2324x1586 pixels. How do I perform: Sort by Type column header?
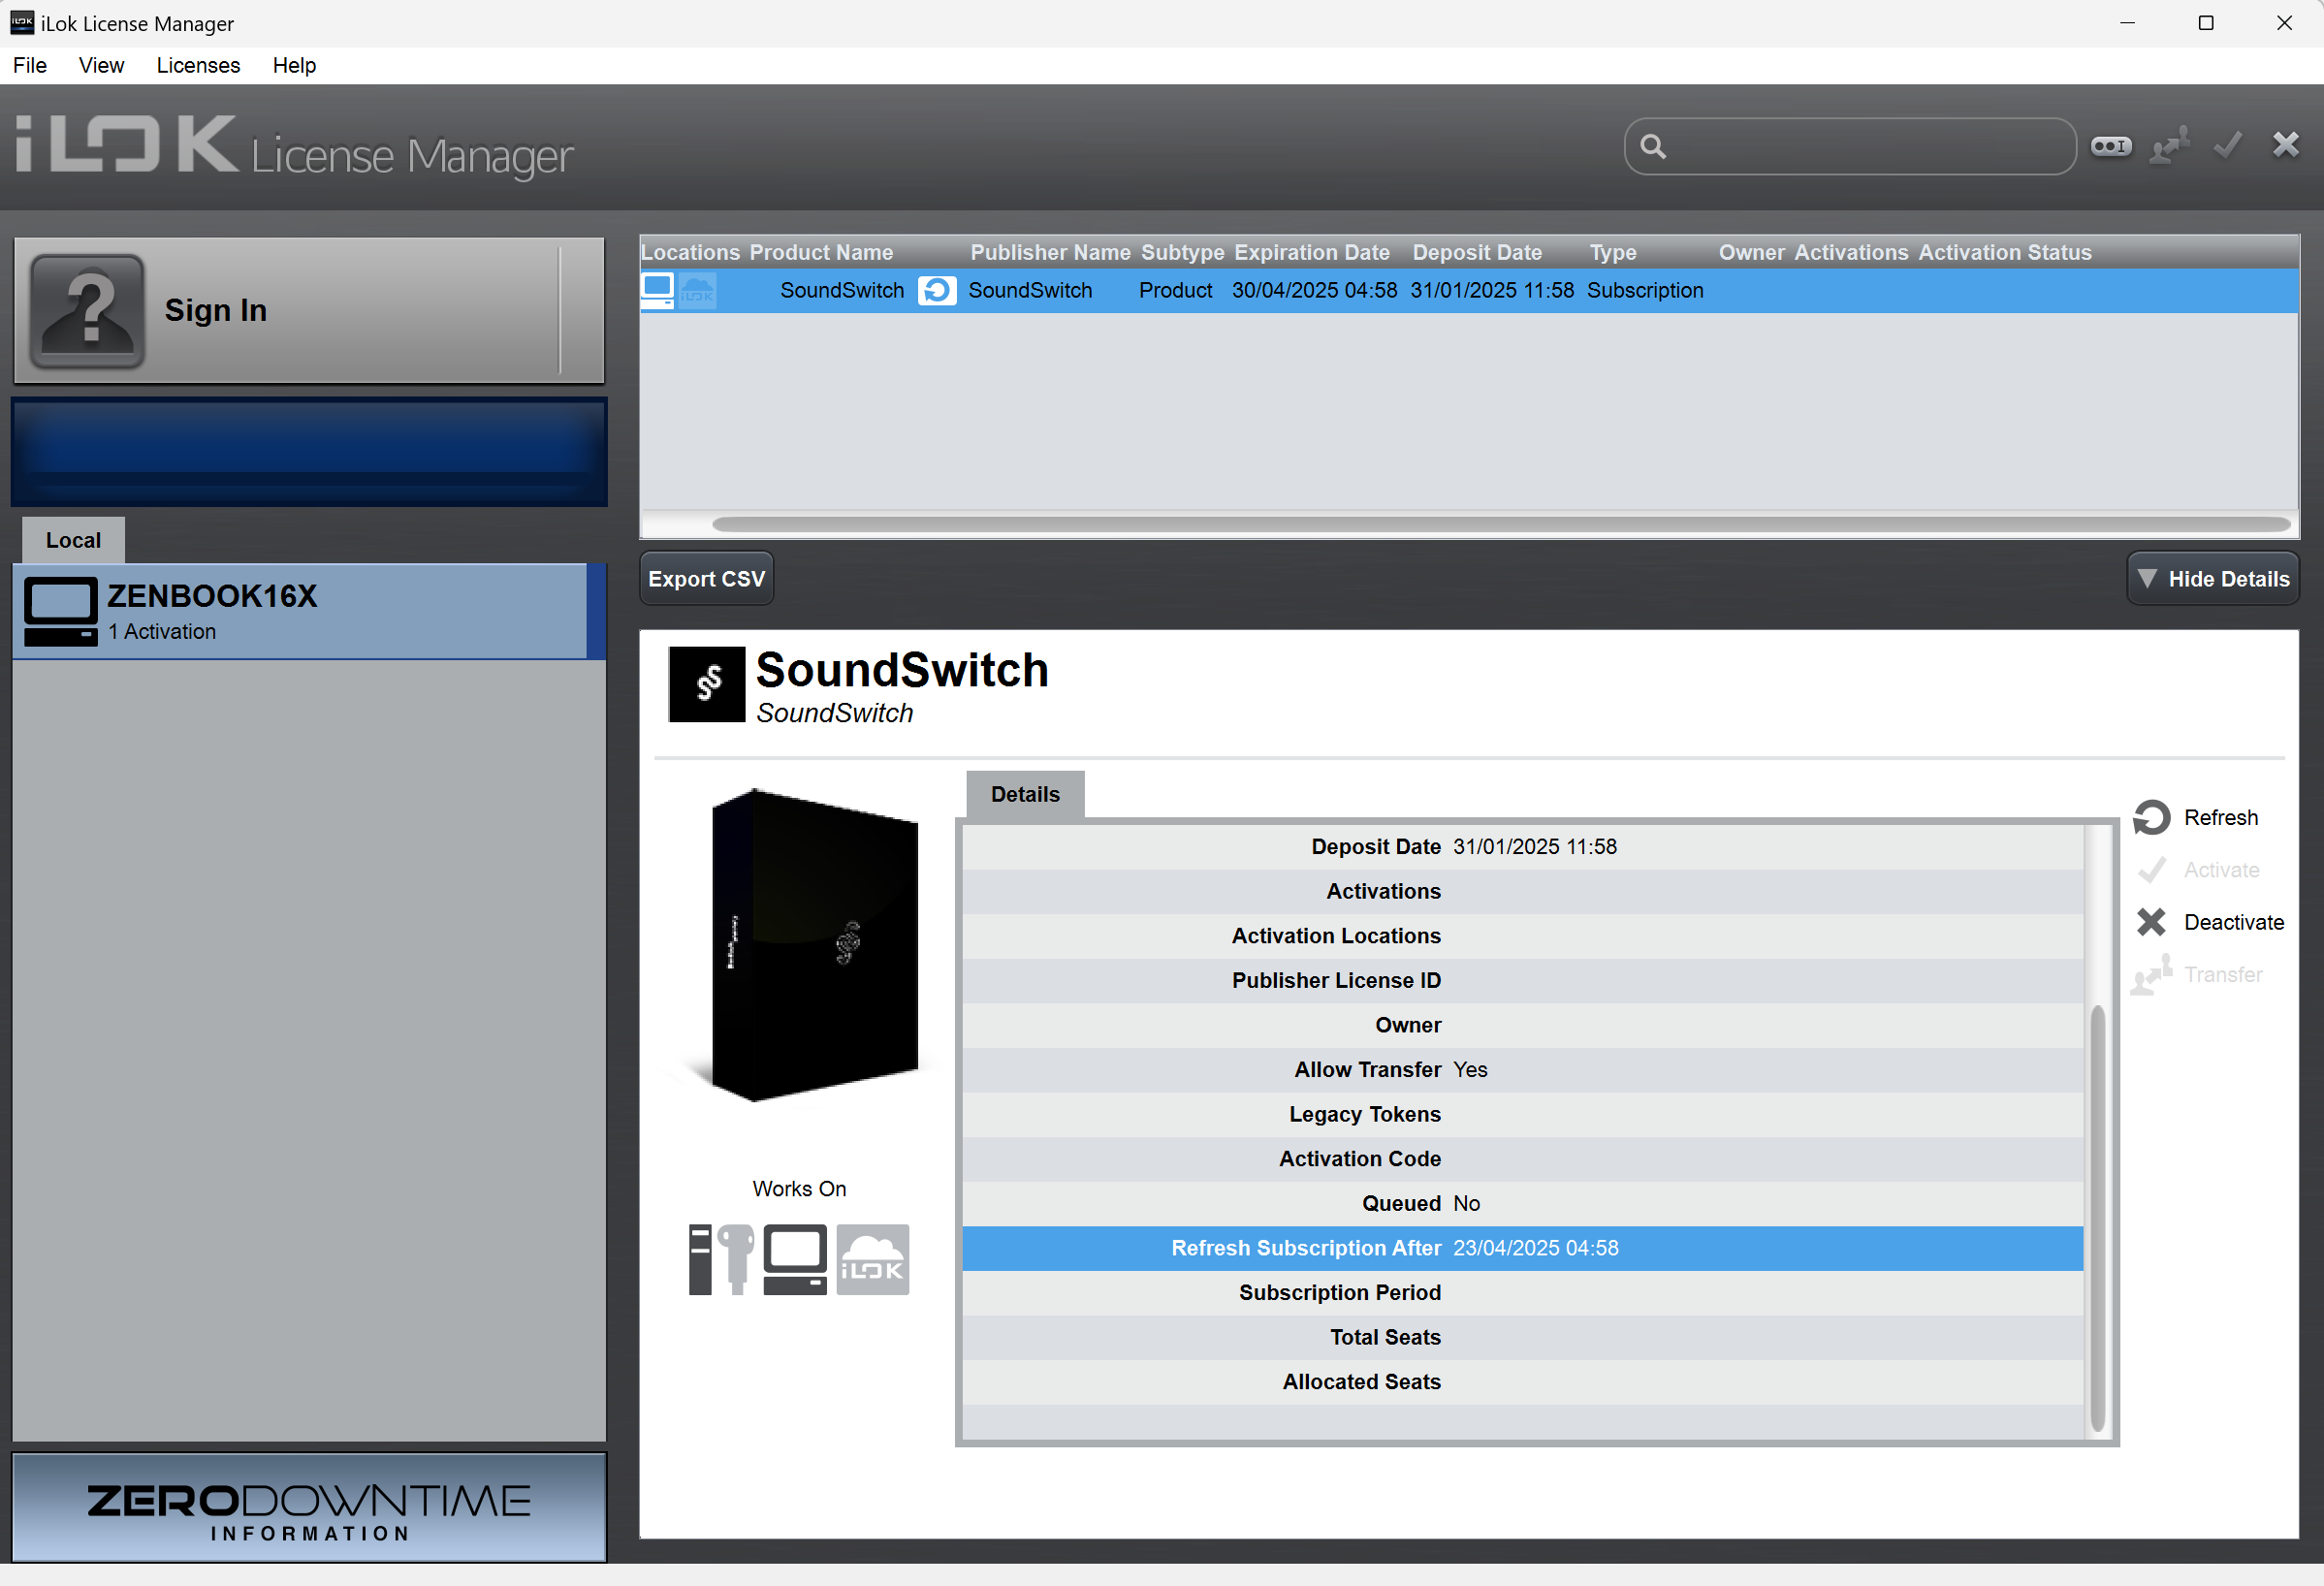click(1613, 253)
